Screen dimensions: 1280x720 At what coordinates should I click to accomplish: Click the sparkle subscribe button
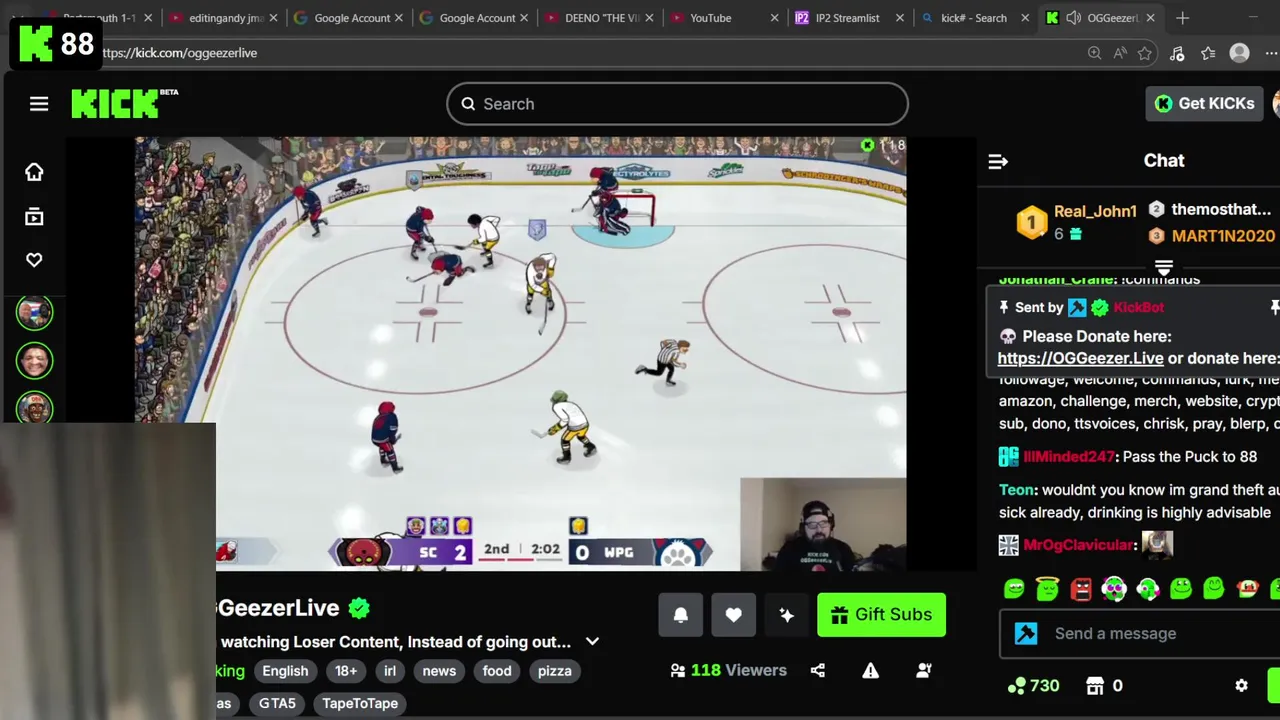point(787,615)
